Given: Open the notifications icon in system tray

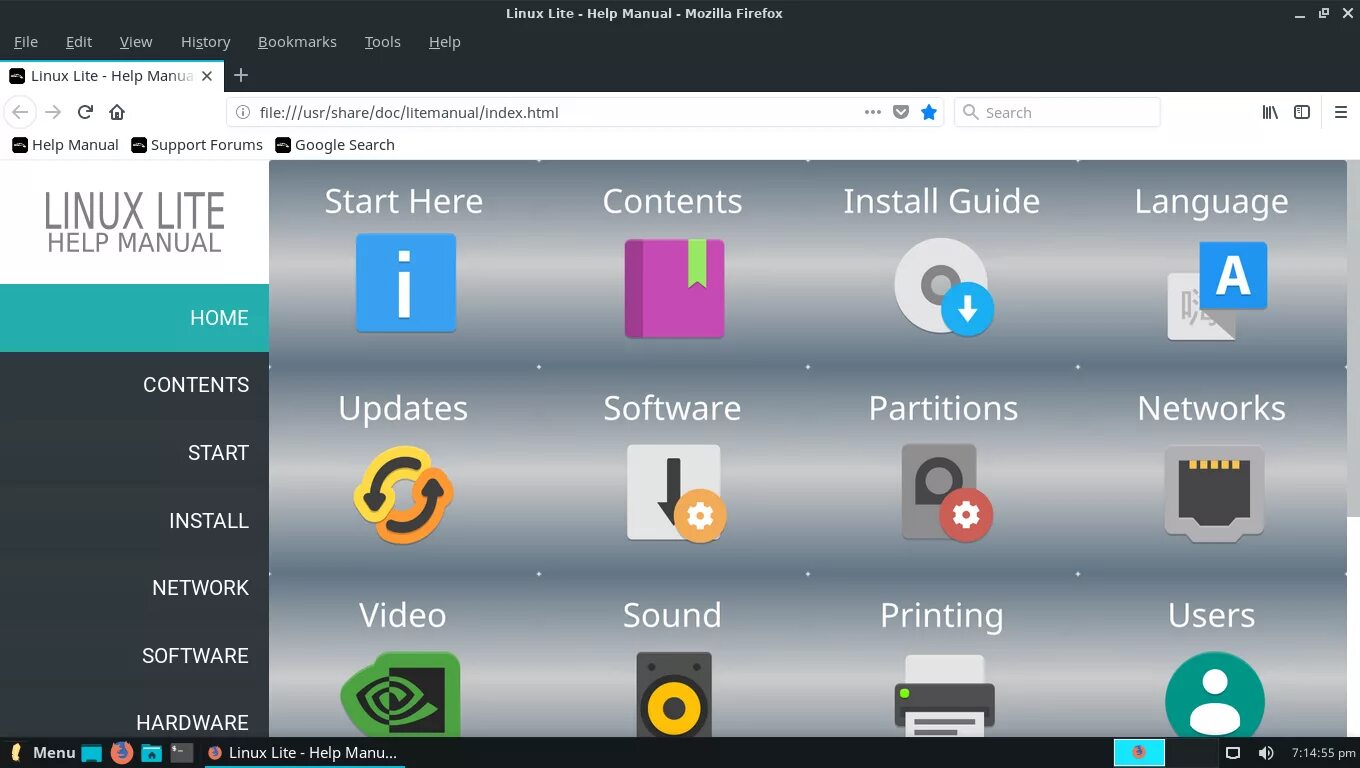Looking at the screenshot, I should tap(1233, 752).
